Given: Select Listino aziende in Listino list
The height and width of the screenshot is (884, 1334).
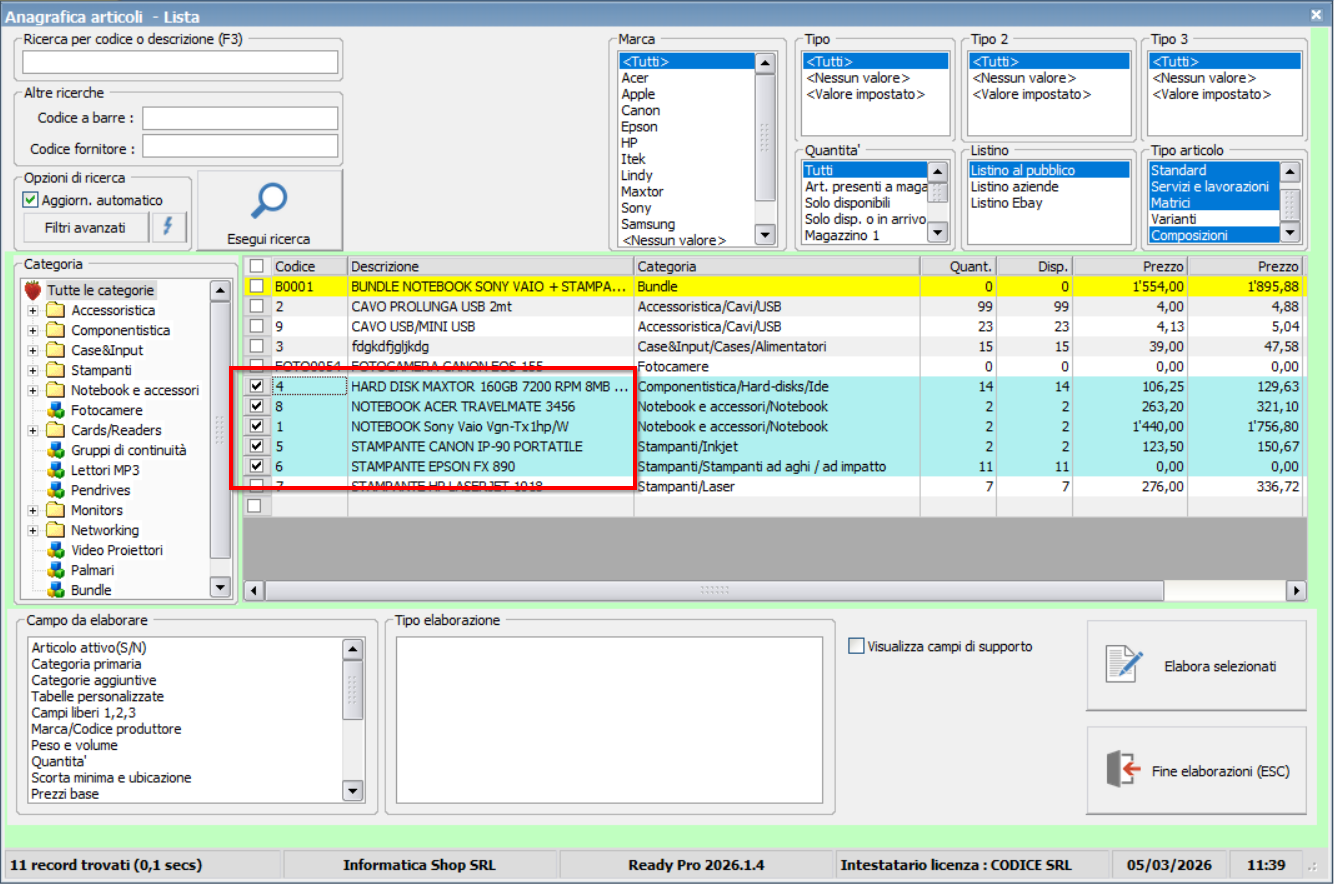Looking at the screenshot, I should (1014, 187).
